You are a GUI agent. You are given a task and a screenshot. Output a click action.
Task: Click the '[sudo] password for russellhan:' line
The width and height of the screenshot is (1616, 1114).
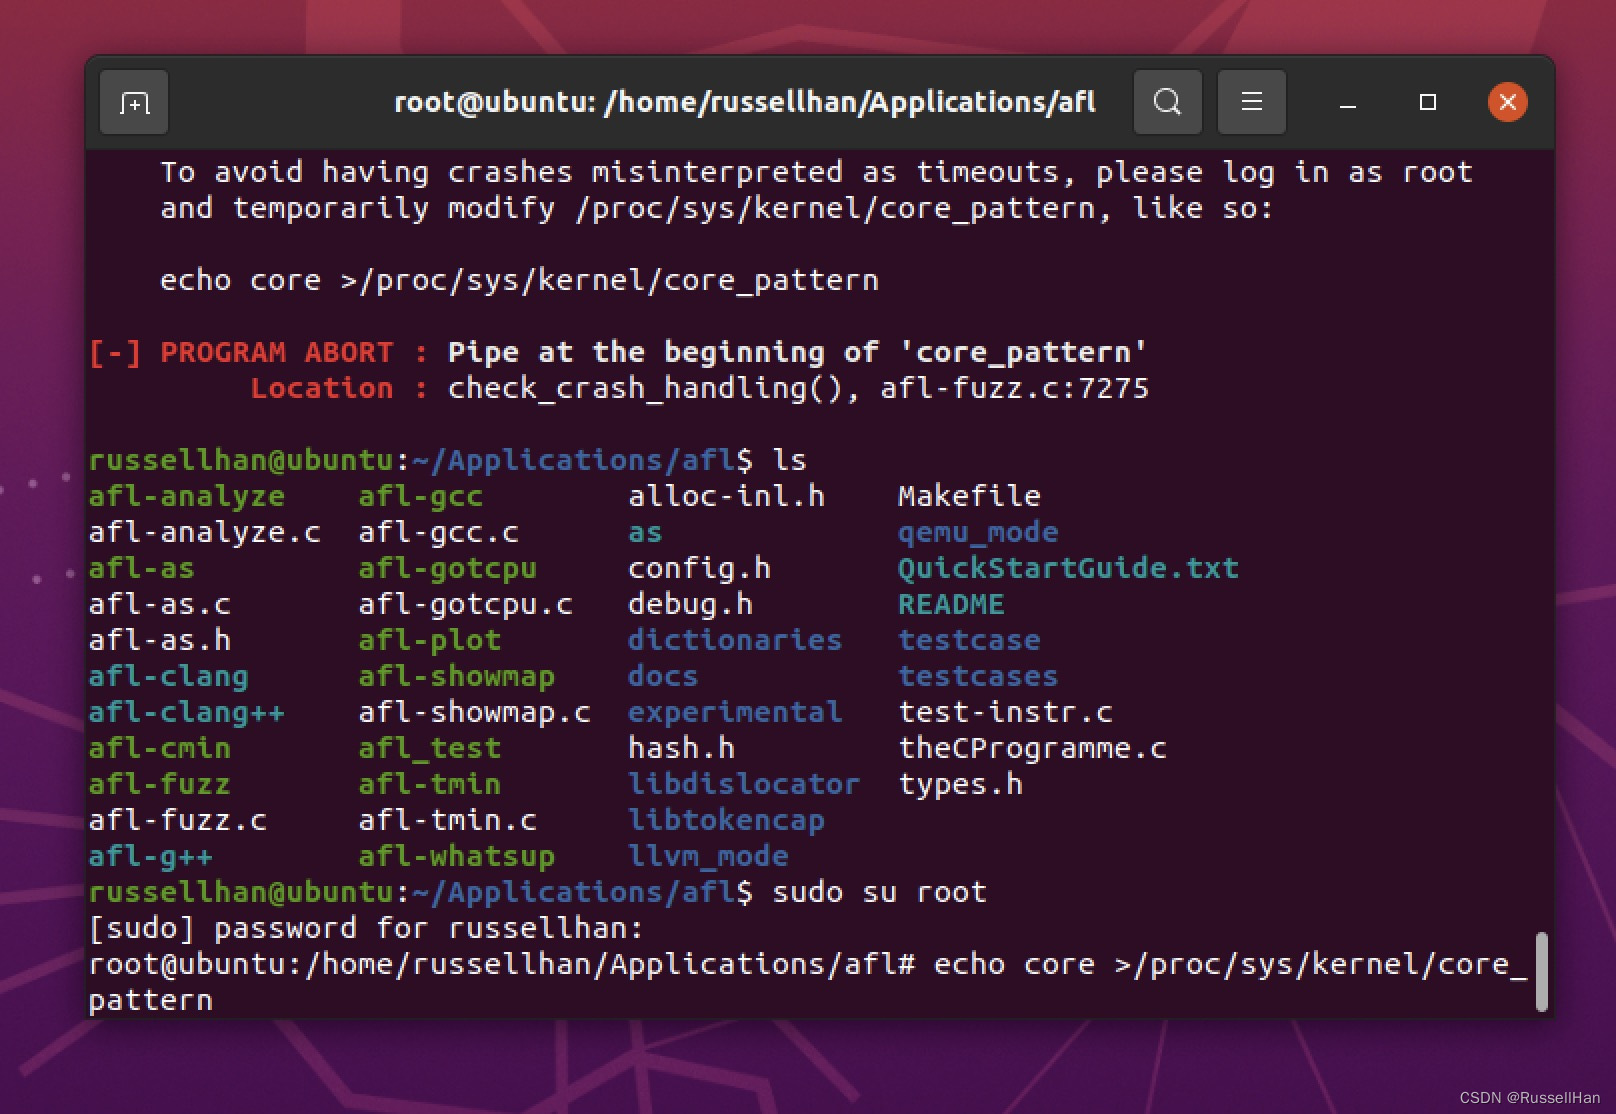click(x=366, y=928)
